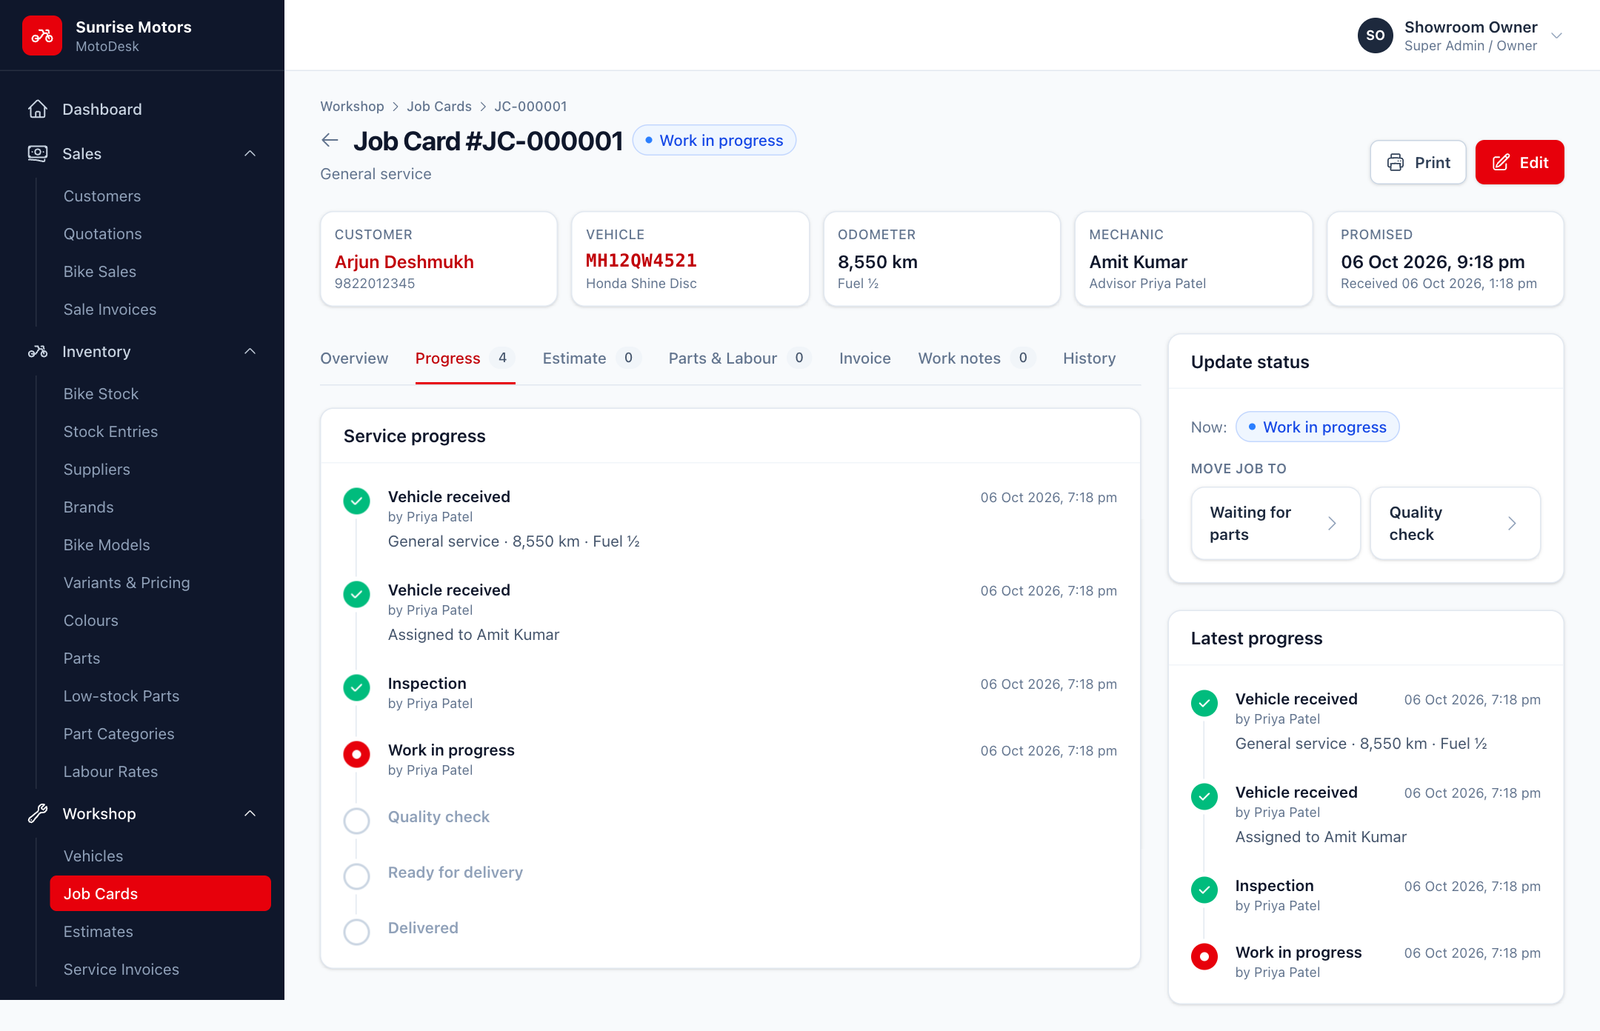Click the Sunrise Motors motorcycle logo

coord(42,35)
